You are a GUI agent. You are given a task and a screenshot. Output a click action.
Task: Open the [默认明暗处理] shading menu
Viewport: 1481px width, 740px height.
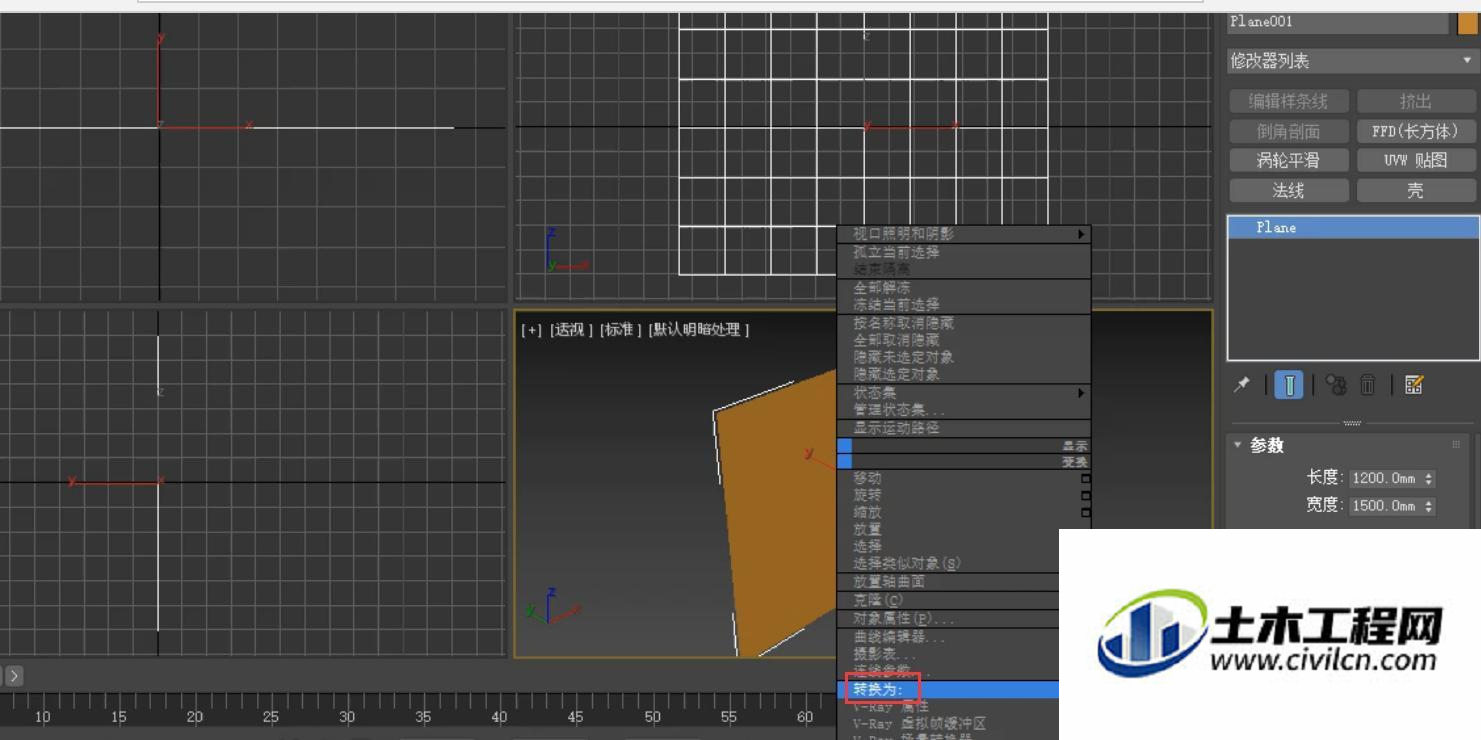(x=699, y=330)
